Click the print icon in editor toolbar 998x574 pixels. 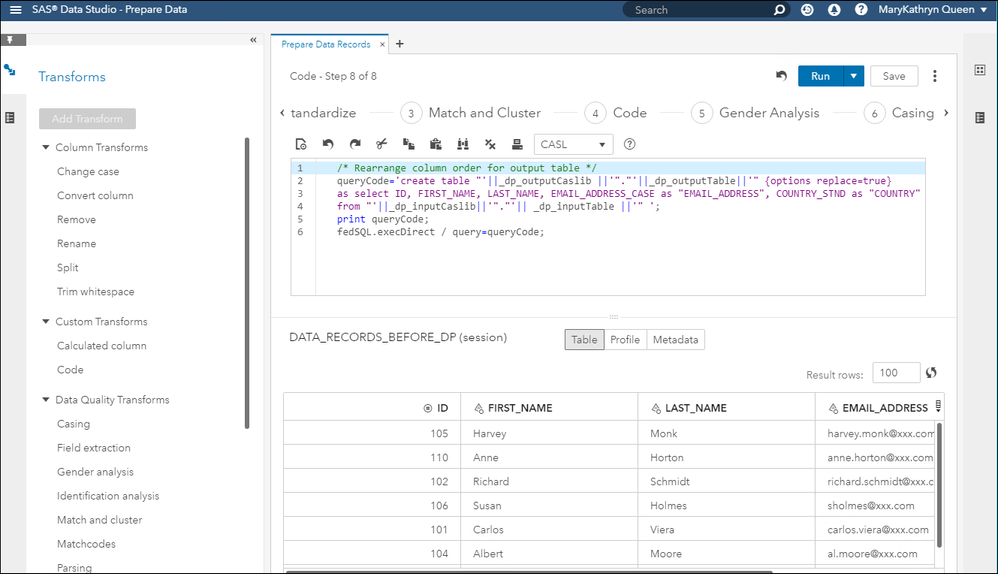(x=517, y=144)
